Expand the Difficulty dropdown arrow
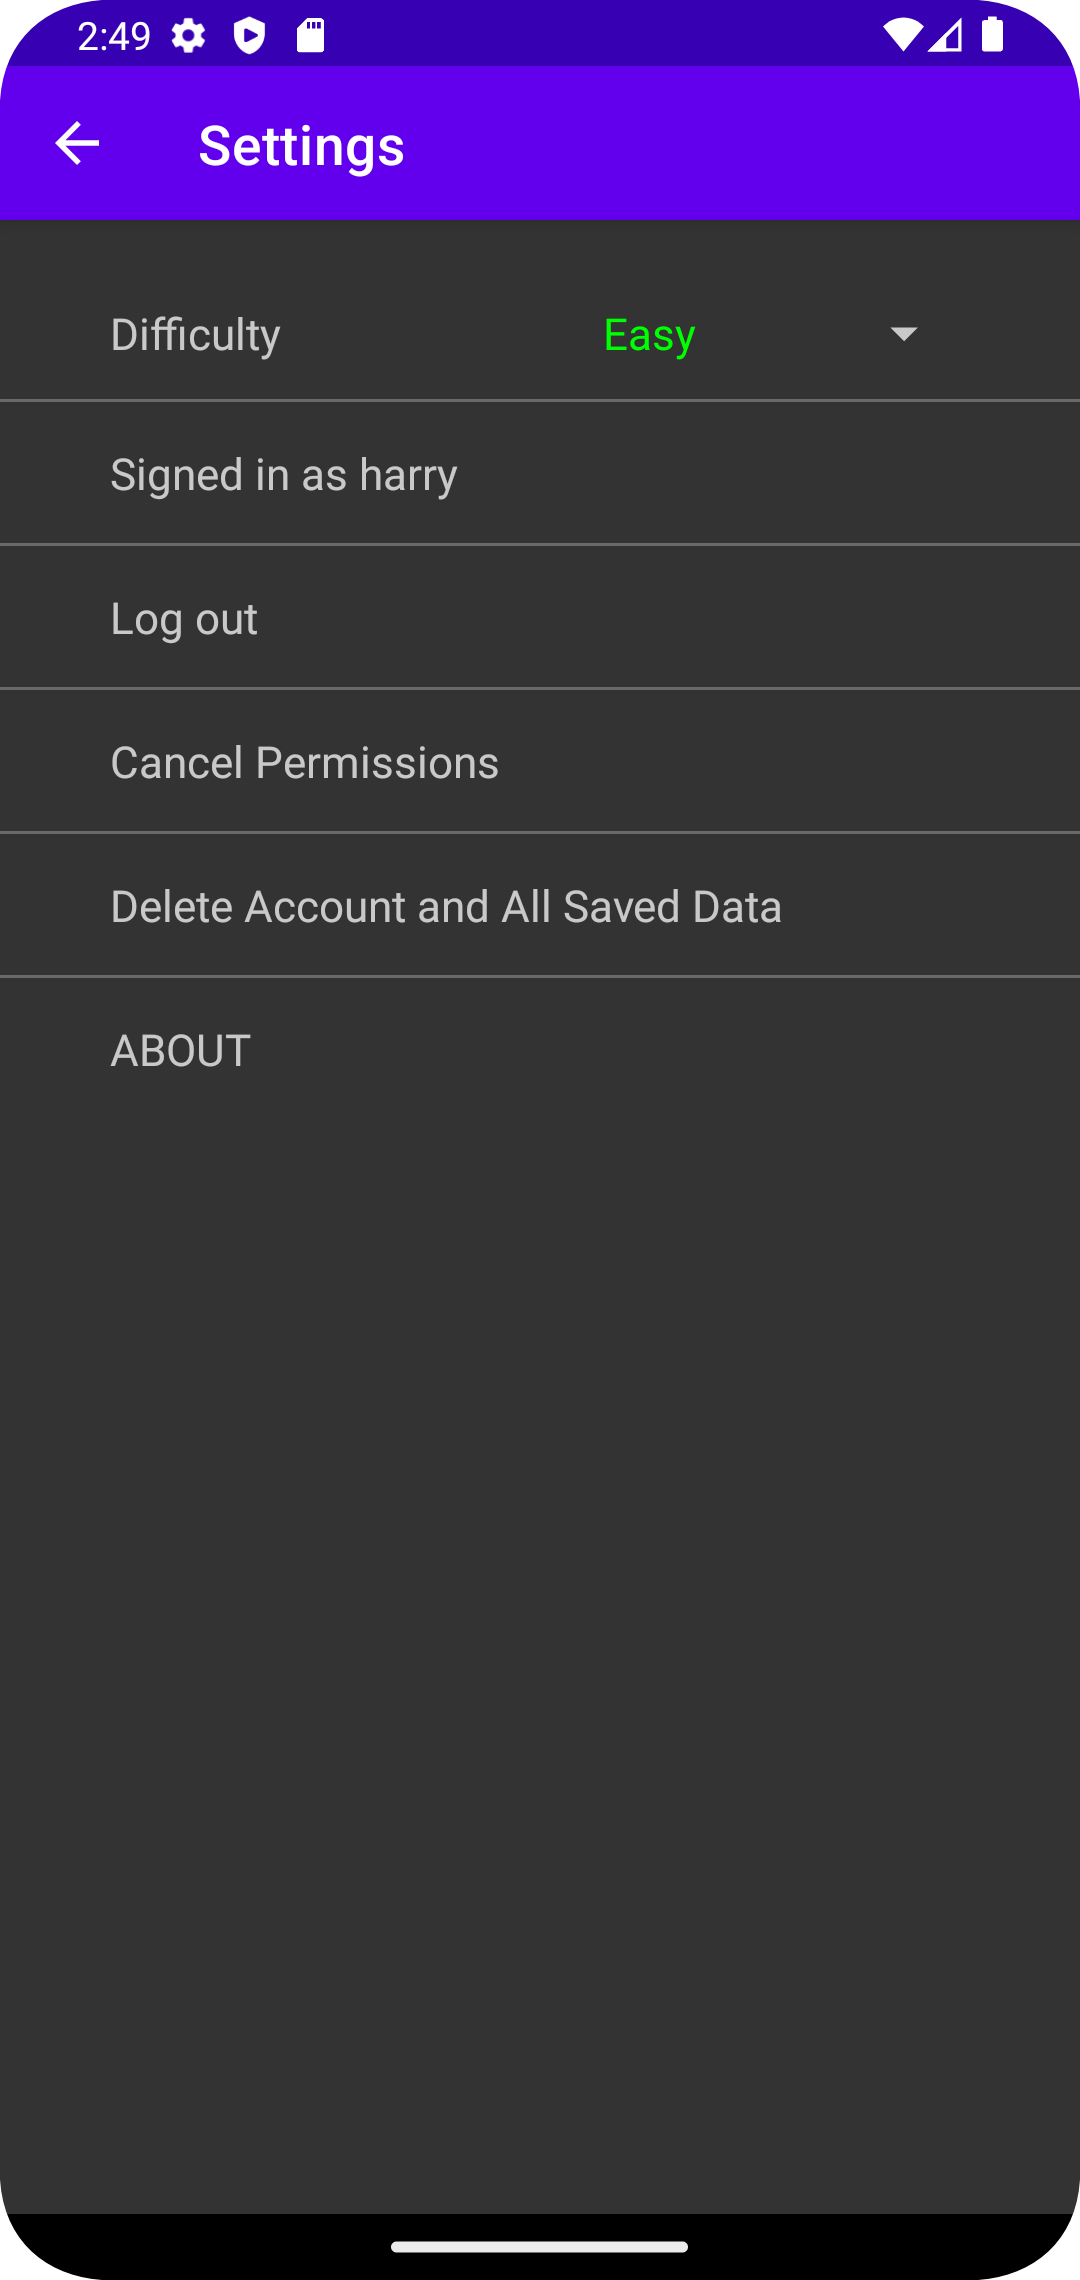Screen dimensions: 1080x2280 click(903, 334)
